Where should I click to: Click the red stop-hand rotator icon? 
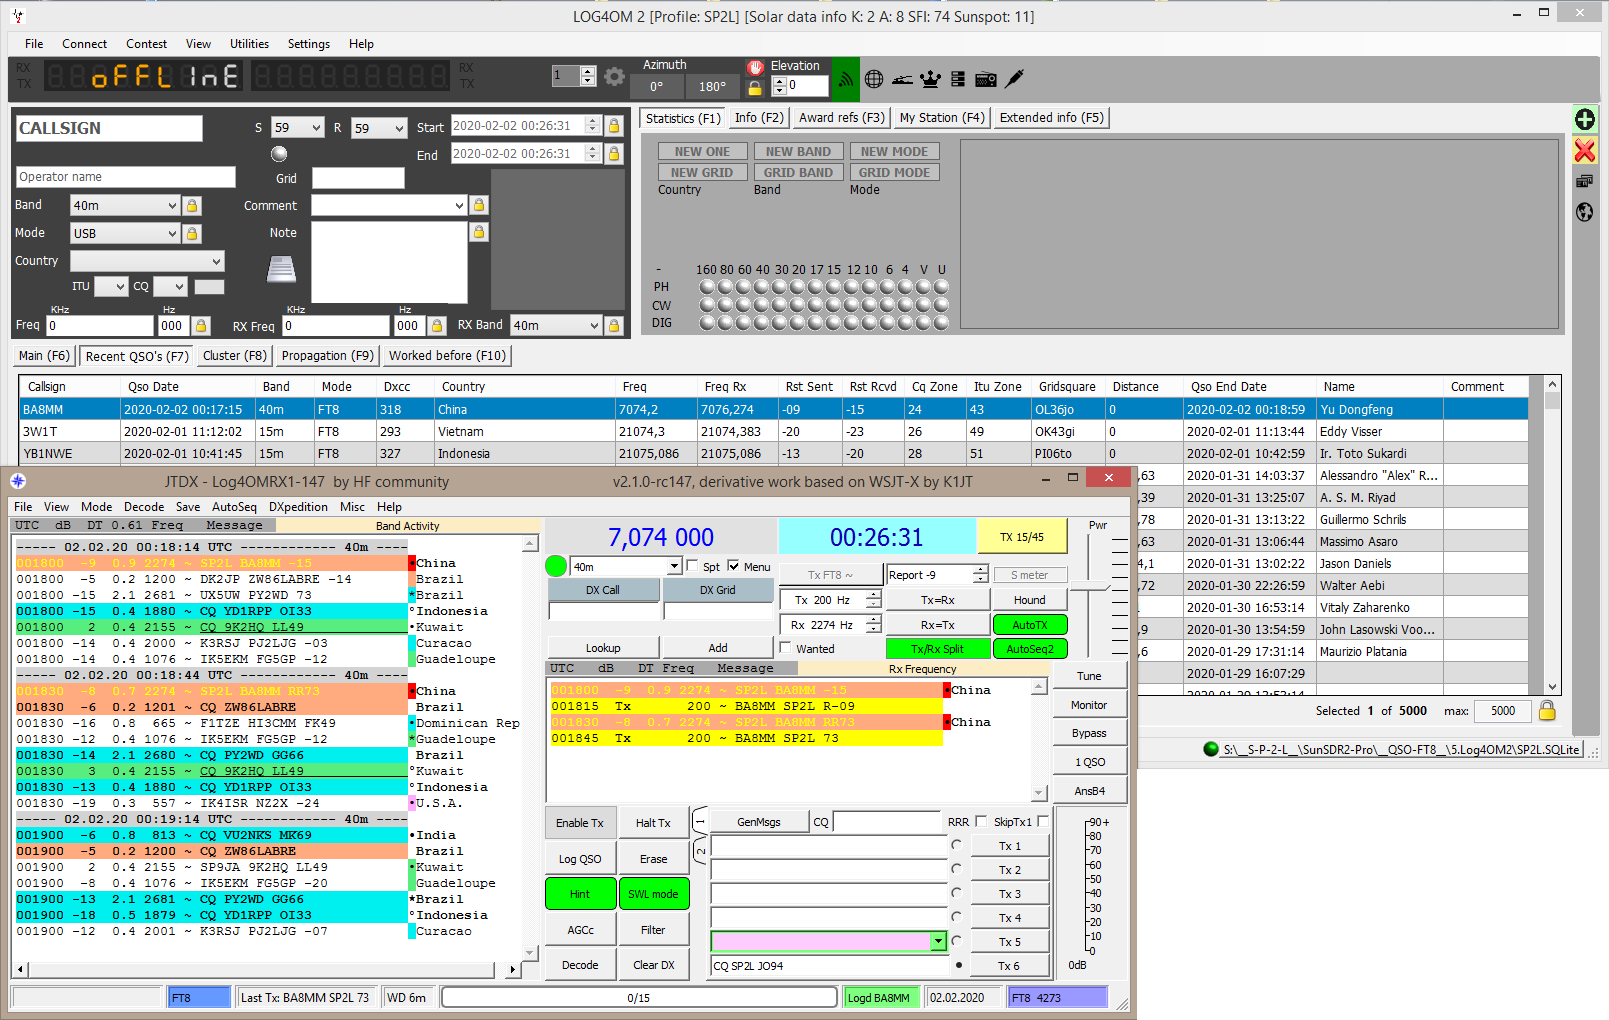(755, 67)
